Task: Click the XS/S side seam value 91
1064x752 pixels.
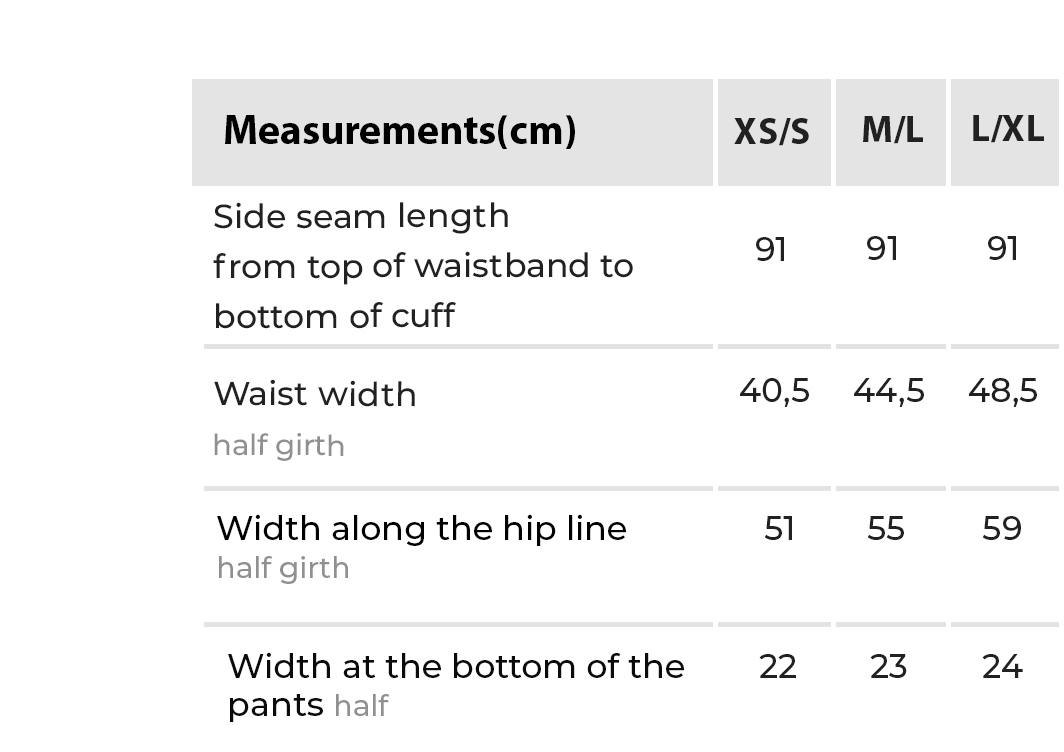Action: (x=771, y=248)
